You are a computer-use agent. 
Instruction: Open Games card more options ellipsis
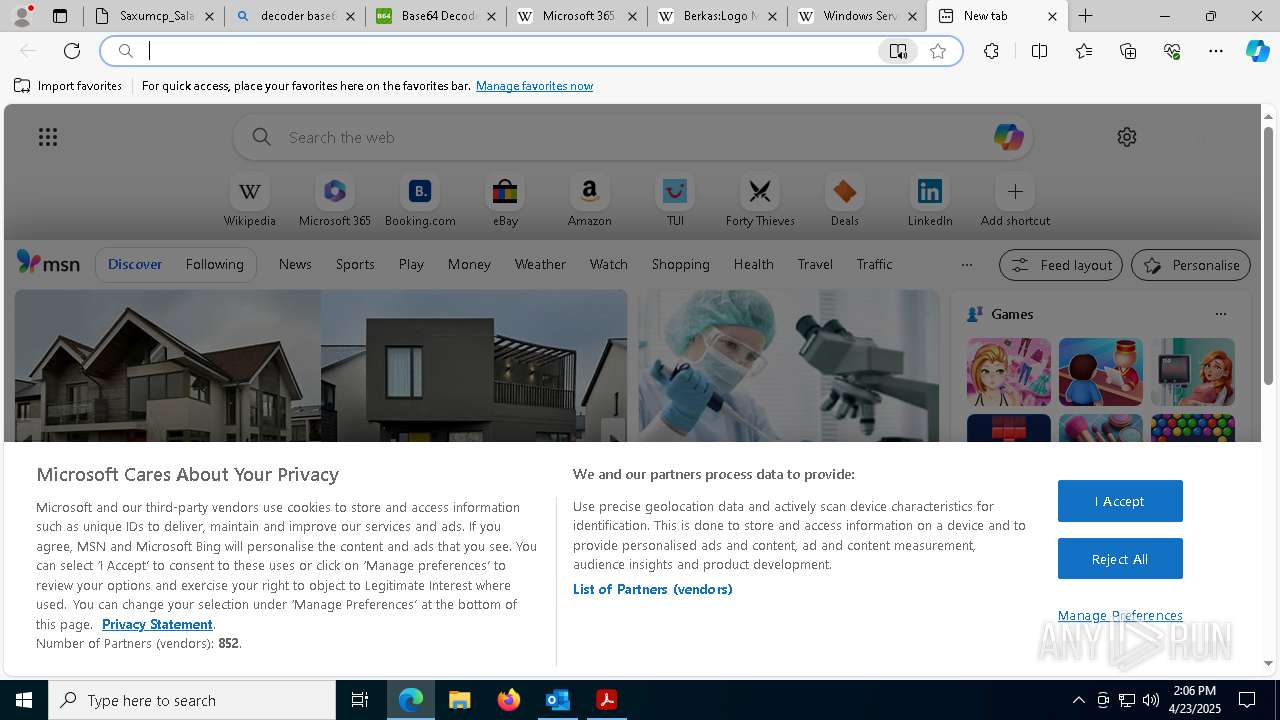1220,314
